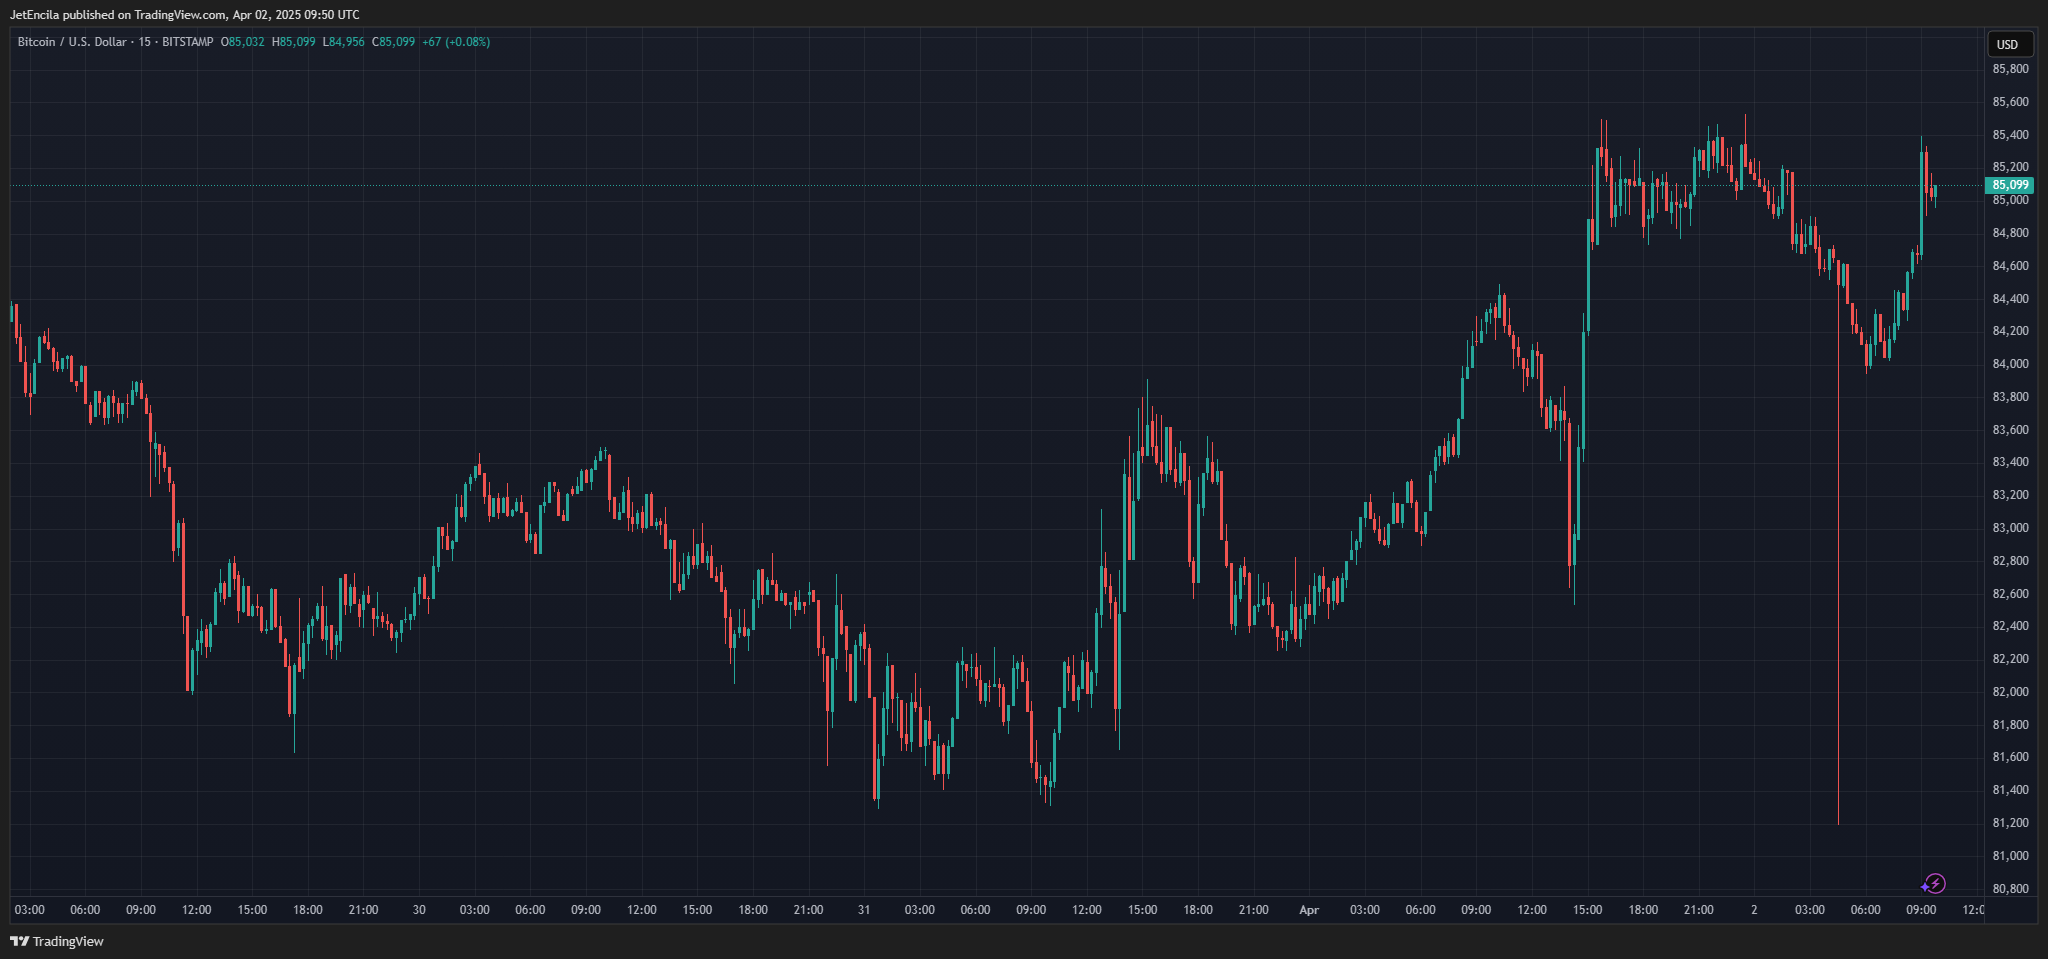
Task: Click the purple lightning bolt icon
Action: click(1934, 883)
